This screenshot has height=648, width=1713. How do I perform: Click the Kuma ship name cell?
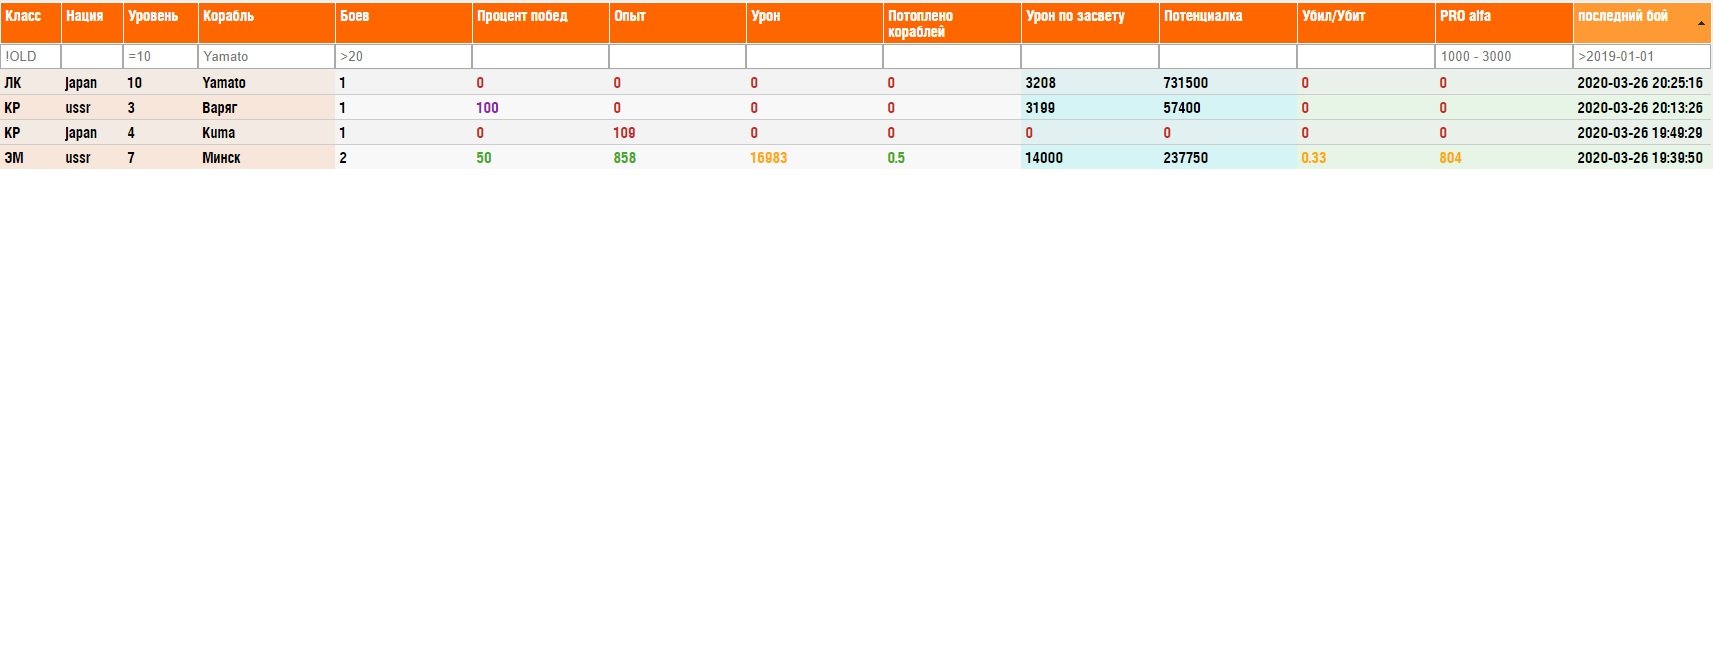click(219, 133)
